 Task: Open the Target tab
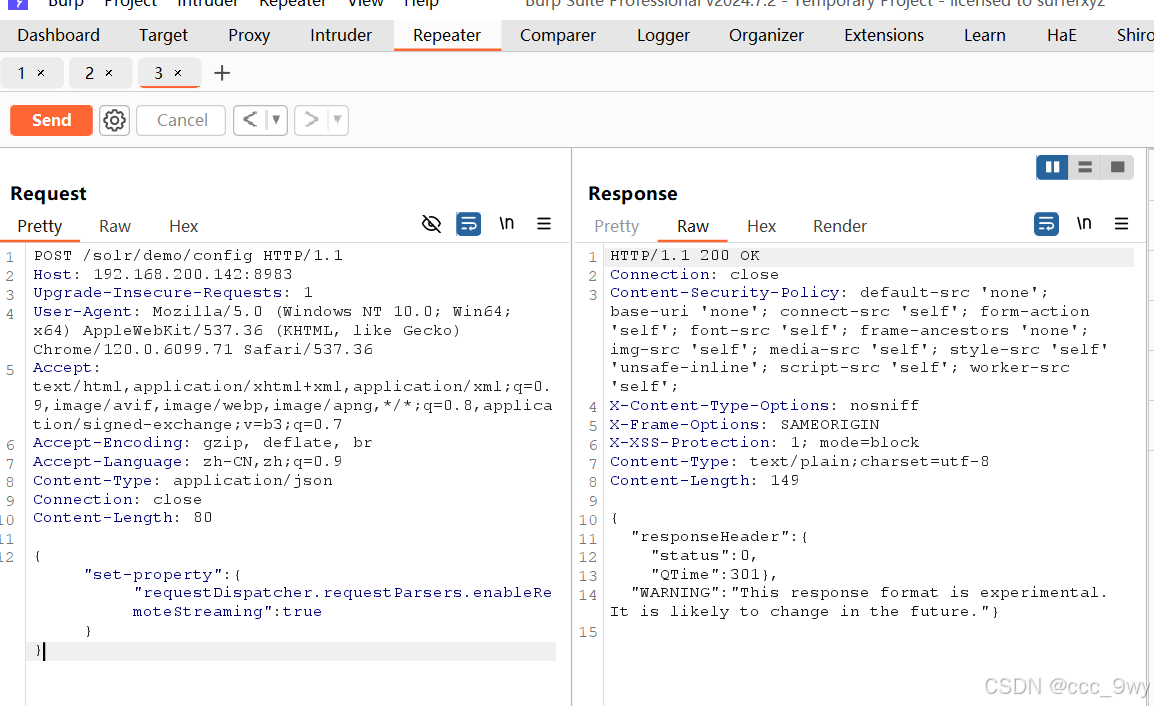(x=163, y=35)
